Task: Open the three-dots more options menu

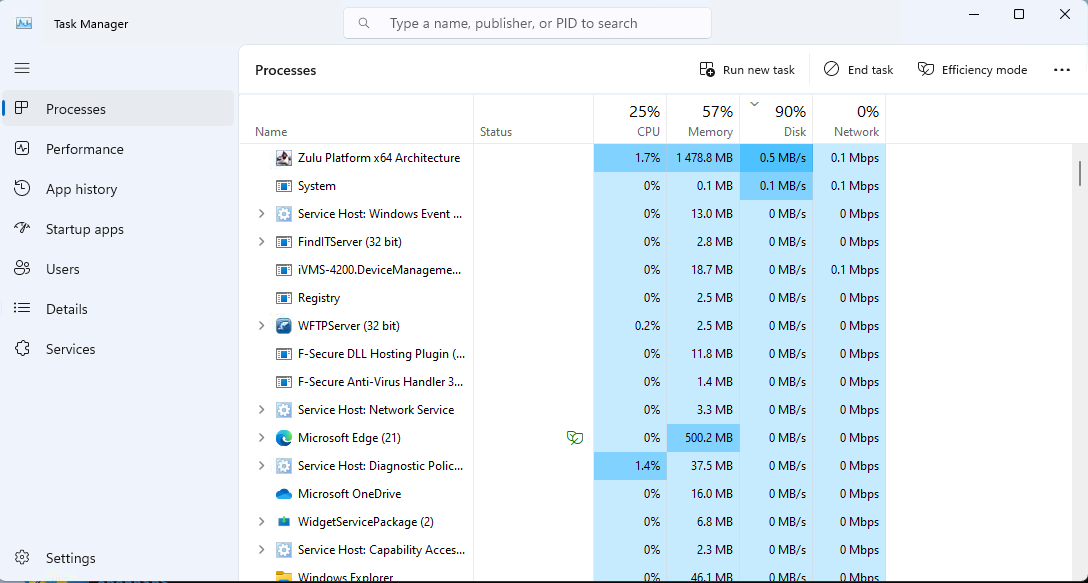Action: click(x=1062, y=69)
